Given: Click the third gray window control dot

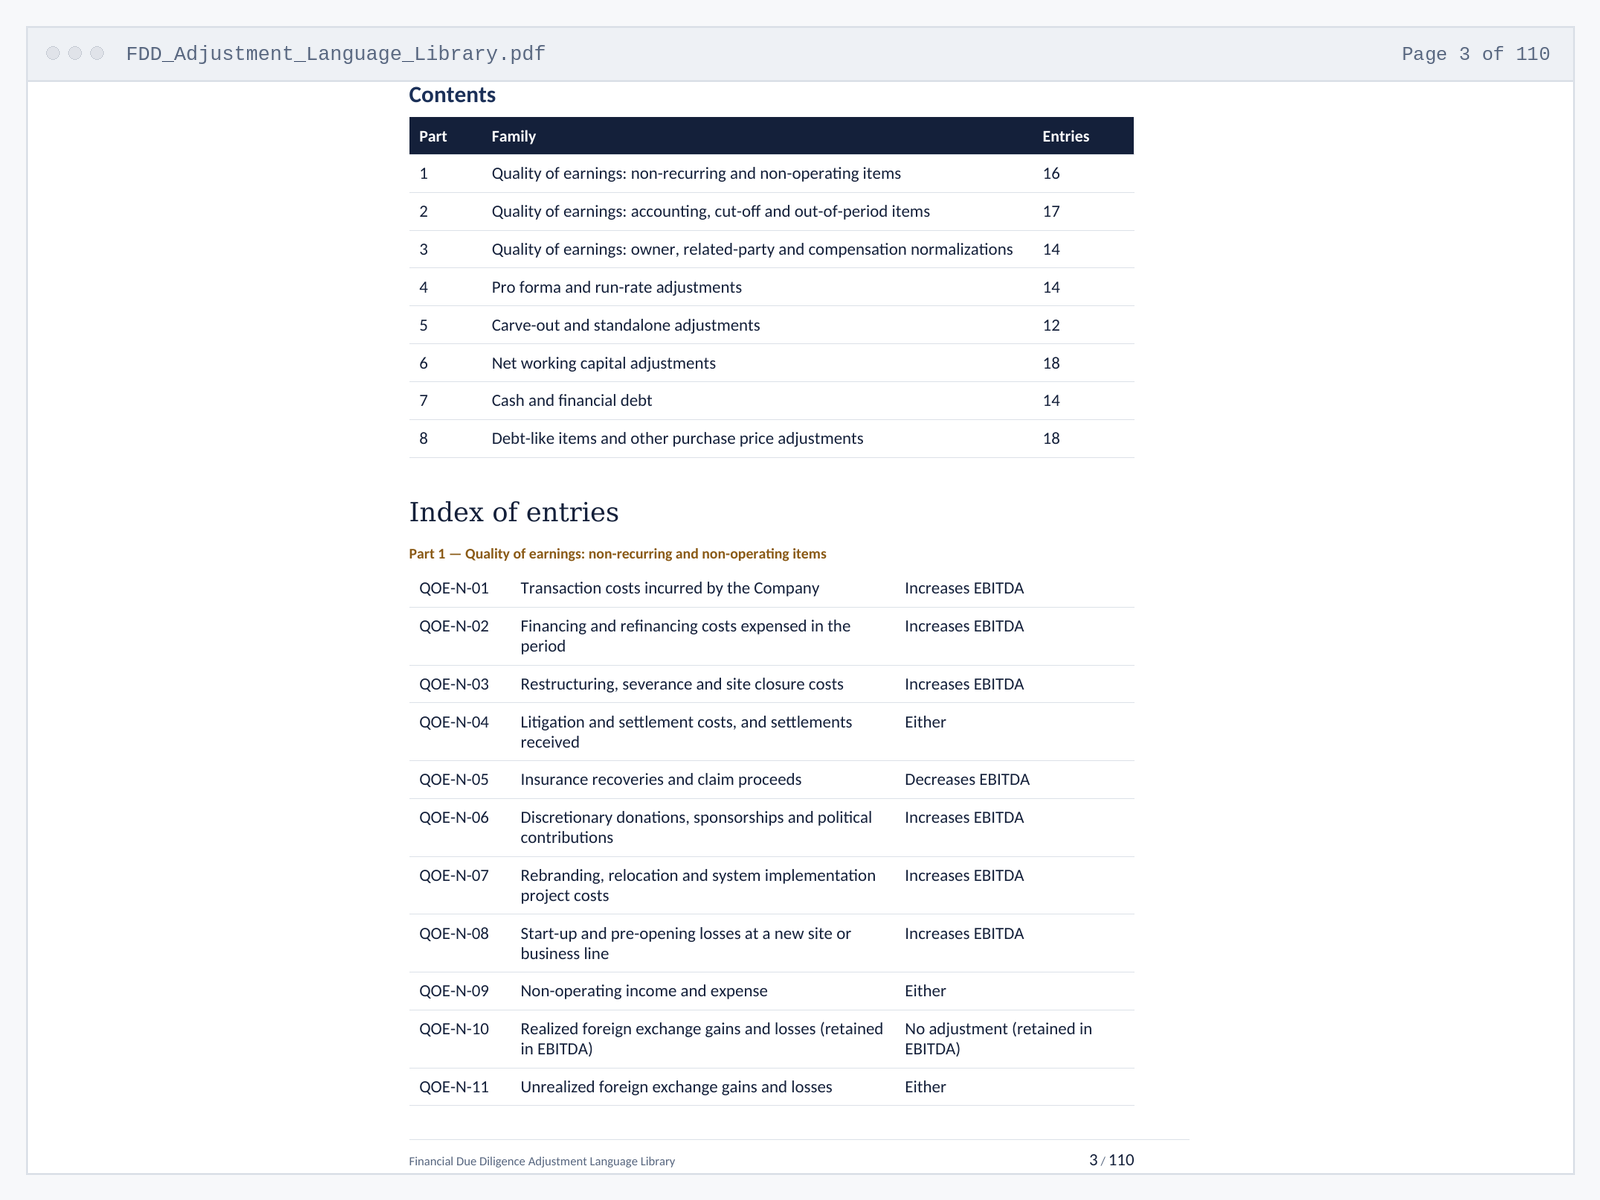Looking at the screenshot, I should click(x=97, y=53).
